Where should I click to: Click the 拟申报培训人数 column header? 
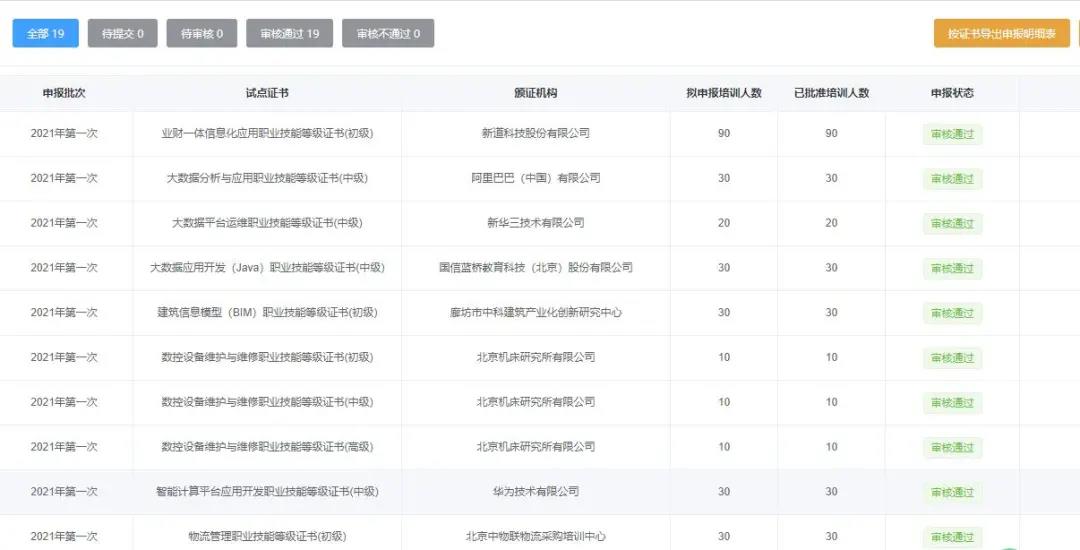[724, 93]
